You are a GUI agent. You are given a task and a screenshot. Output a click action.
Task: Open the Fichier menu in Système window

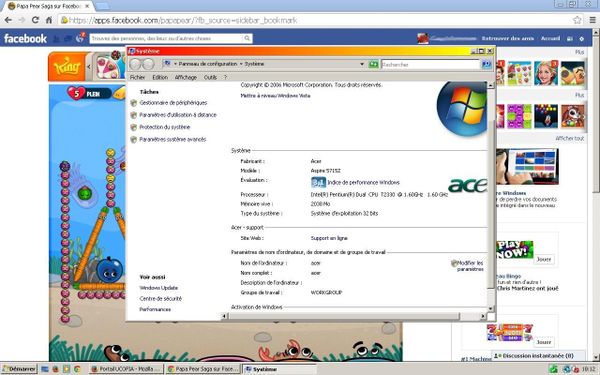(x=137, y=77)
